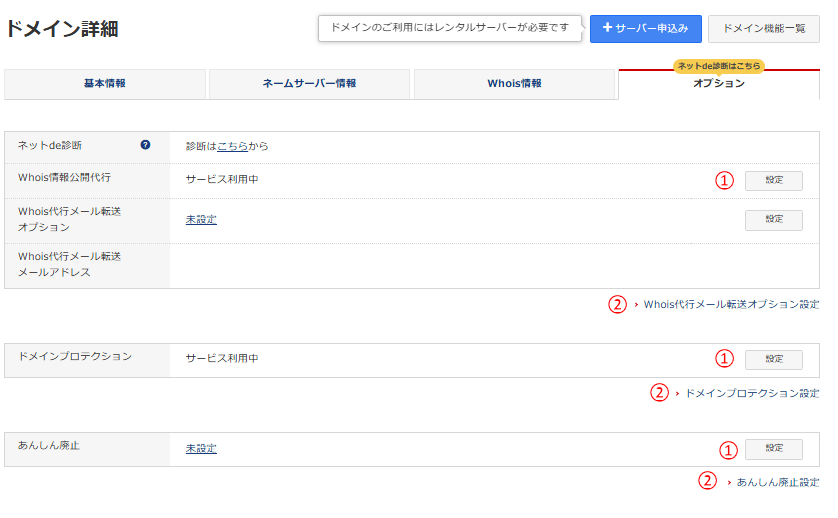Click 設定 button for Whois情報公開代行
838x518 pixels.
pyautogui.click(x=774, y=181)
